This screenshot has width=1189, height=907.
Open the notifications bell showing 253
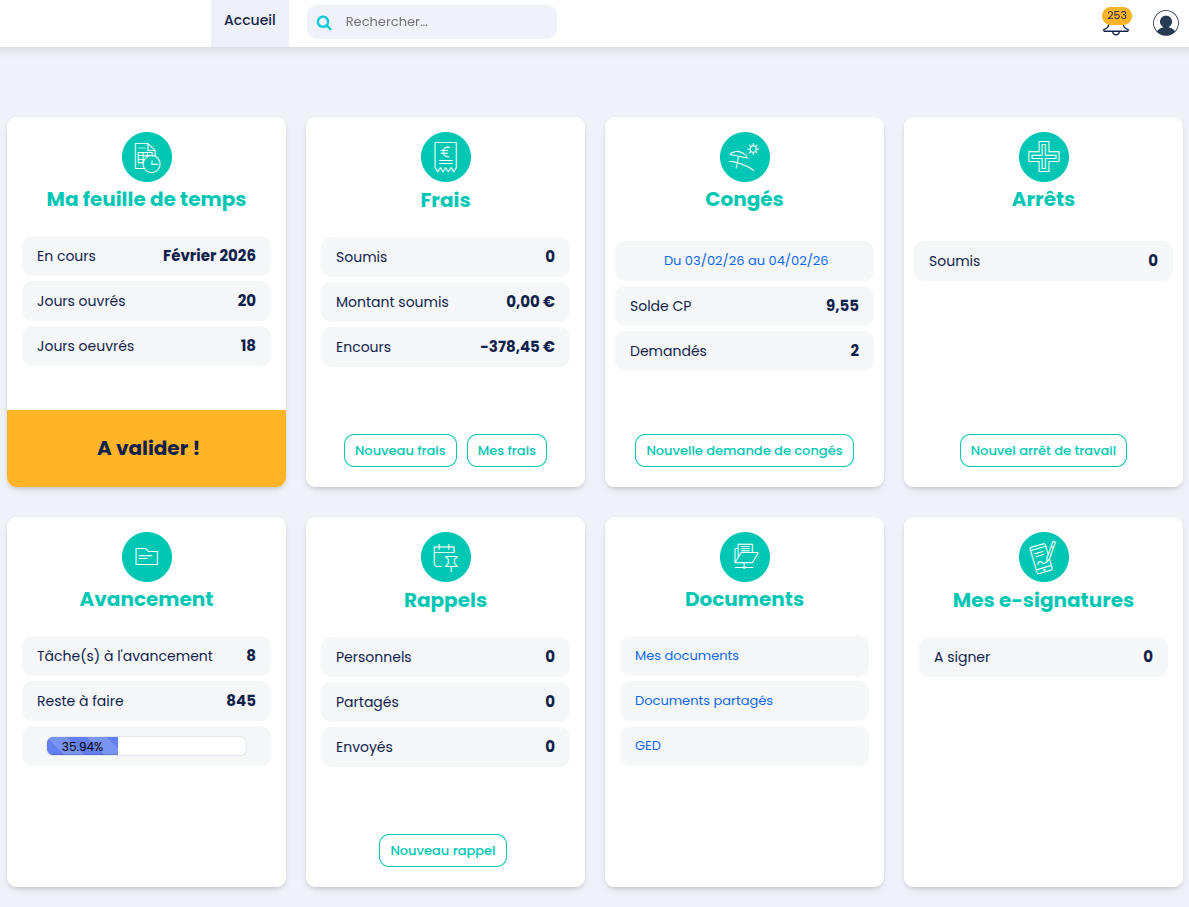coord(1114,22)
